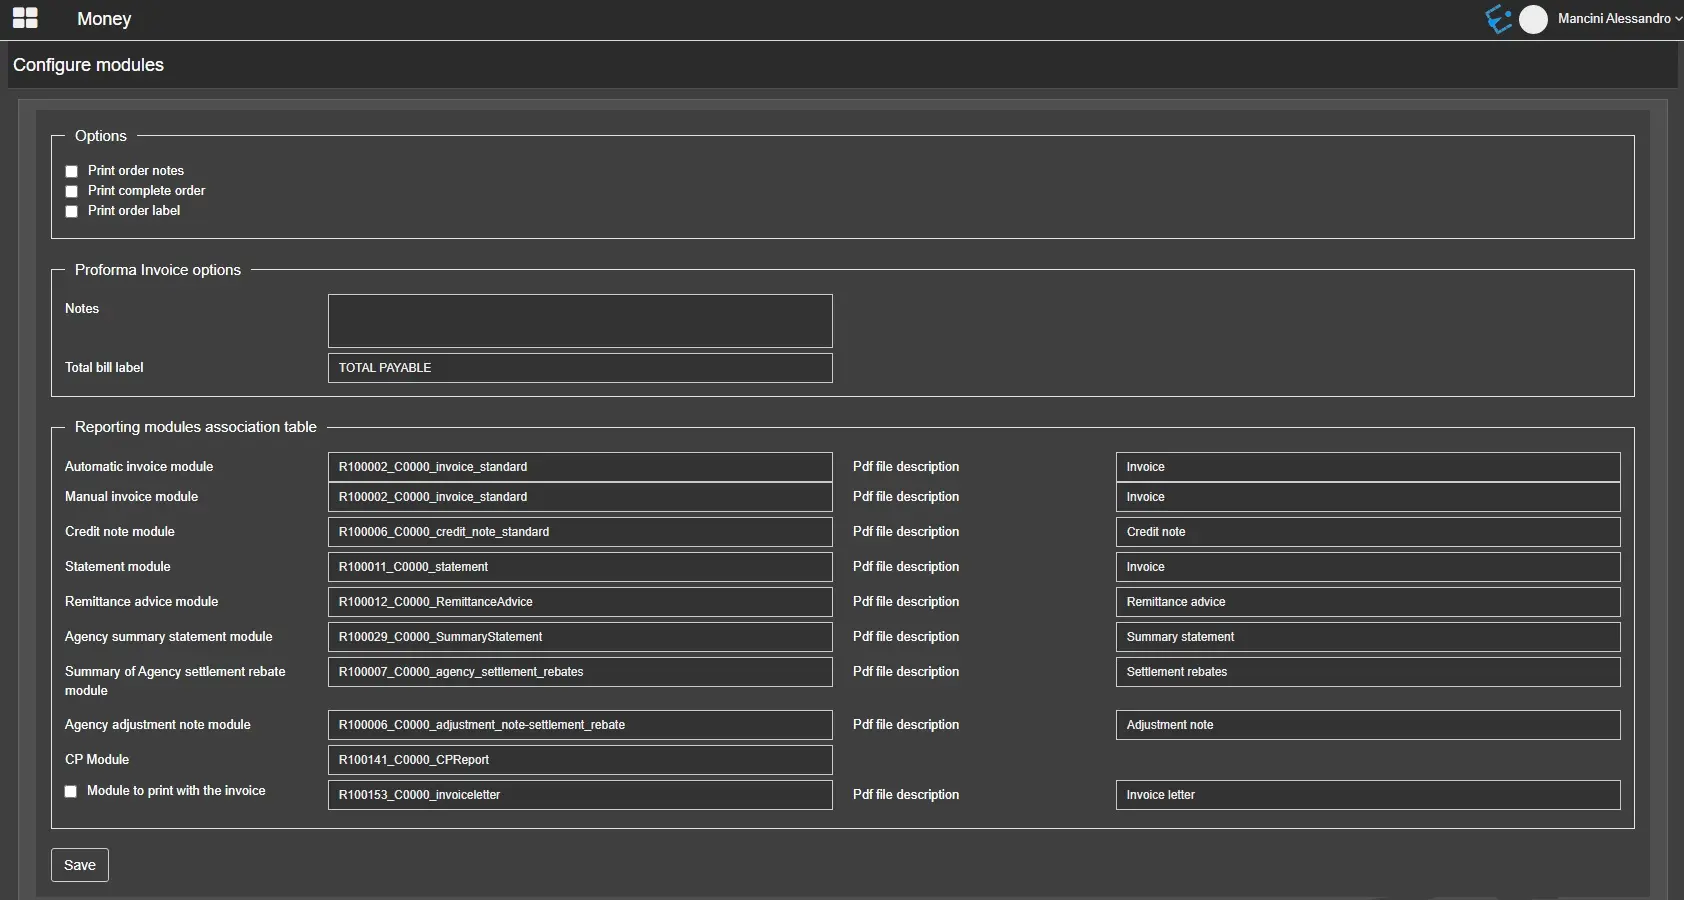
Task: Open the Money title in top bar
Action: click(104, 19)
